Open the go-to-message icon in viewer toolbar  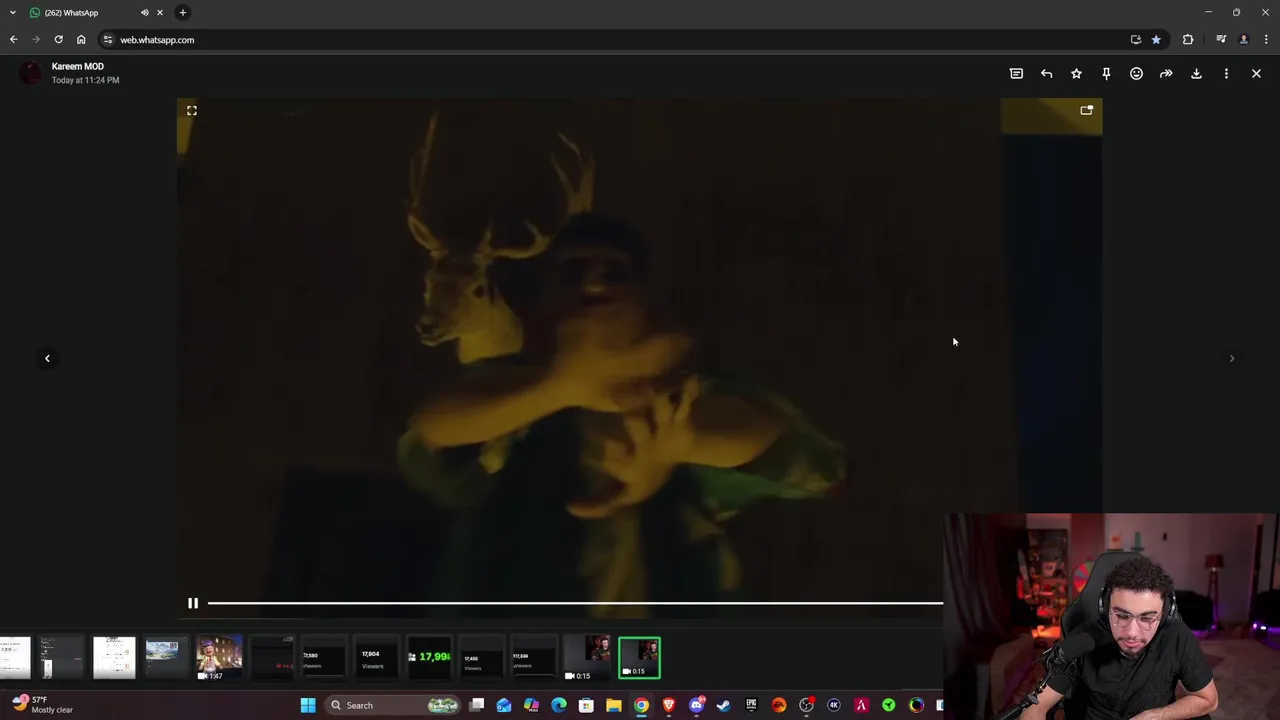[x=1016, y=73]
